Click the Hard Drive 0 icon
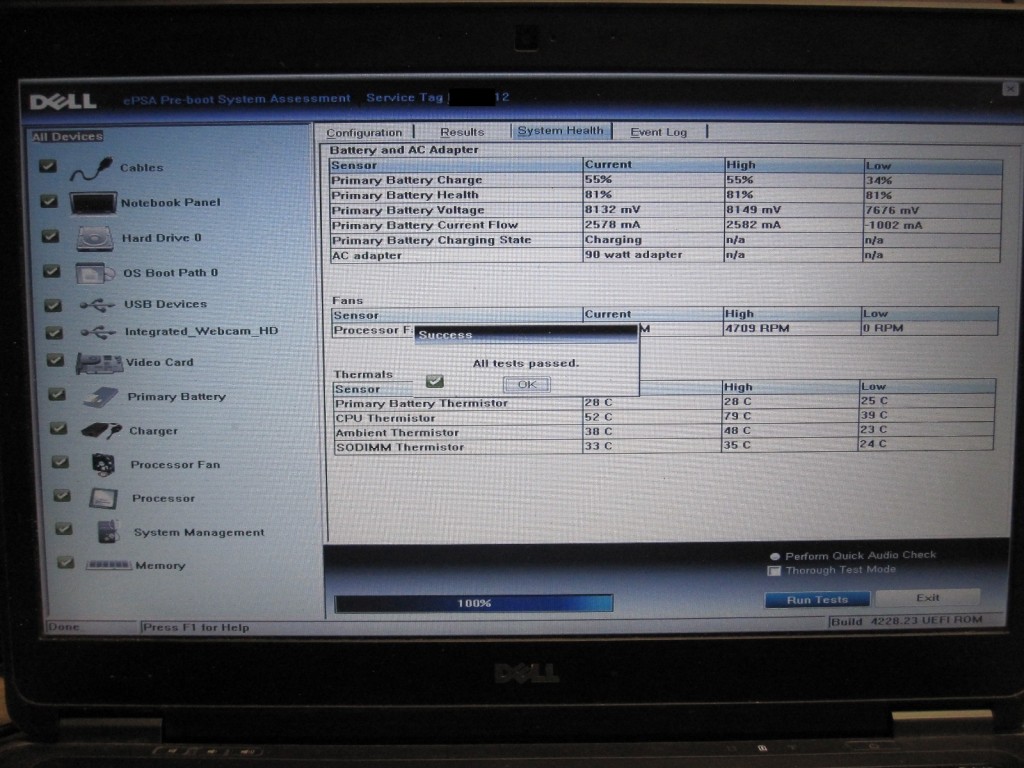The height and width of the screenshot is (768, 1024). 95,238
